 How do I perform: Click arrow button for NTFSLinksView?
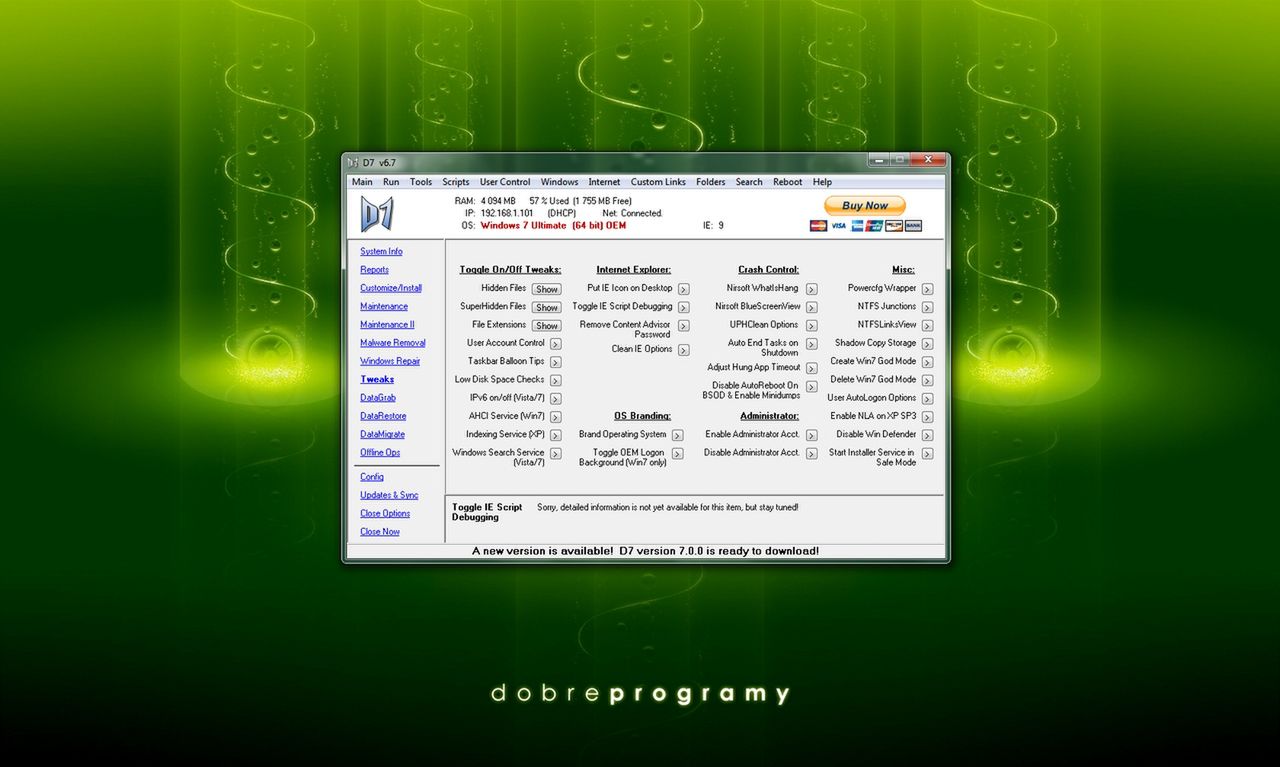(927, 326)
